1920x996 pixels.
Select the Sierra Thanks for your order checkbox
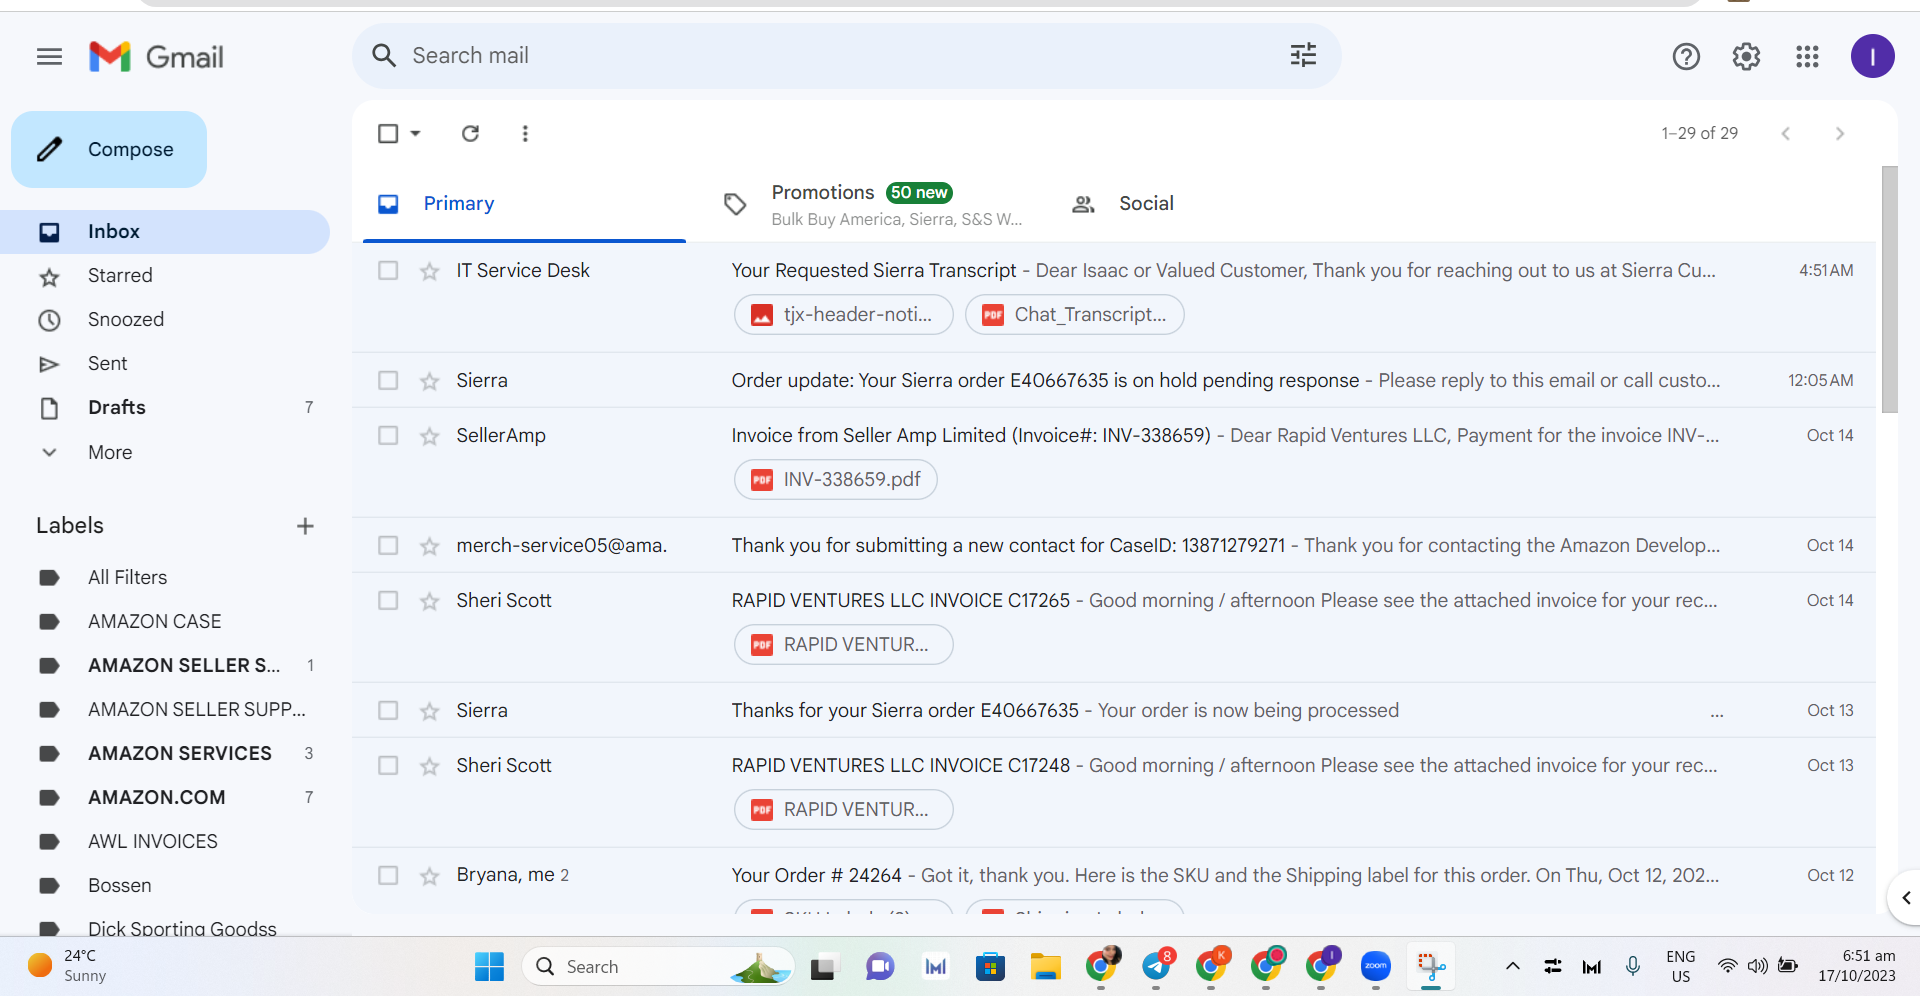pyautogui.click(x=388, y=710)
